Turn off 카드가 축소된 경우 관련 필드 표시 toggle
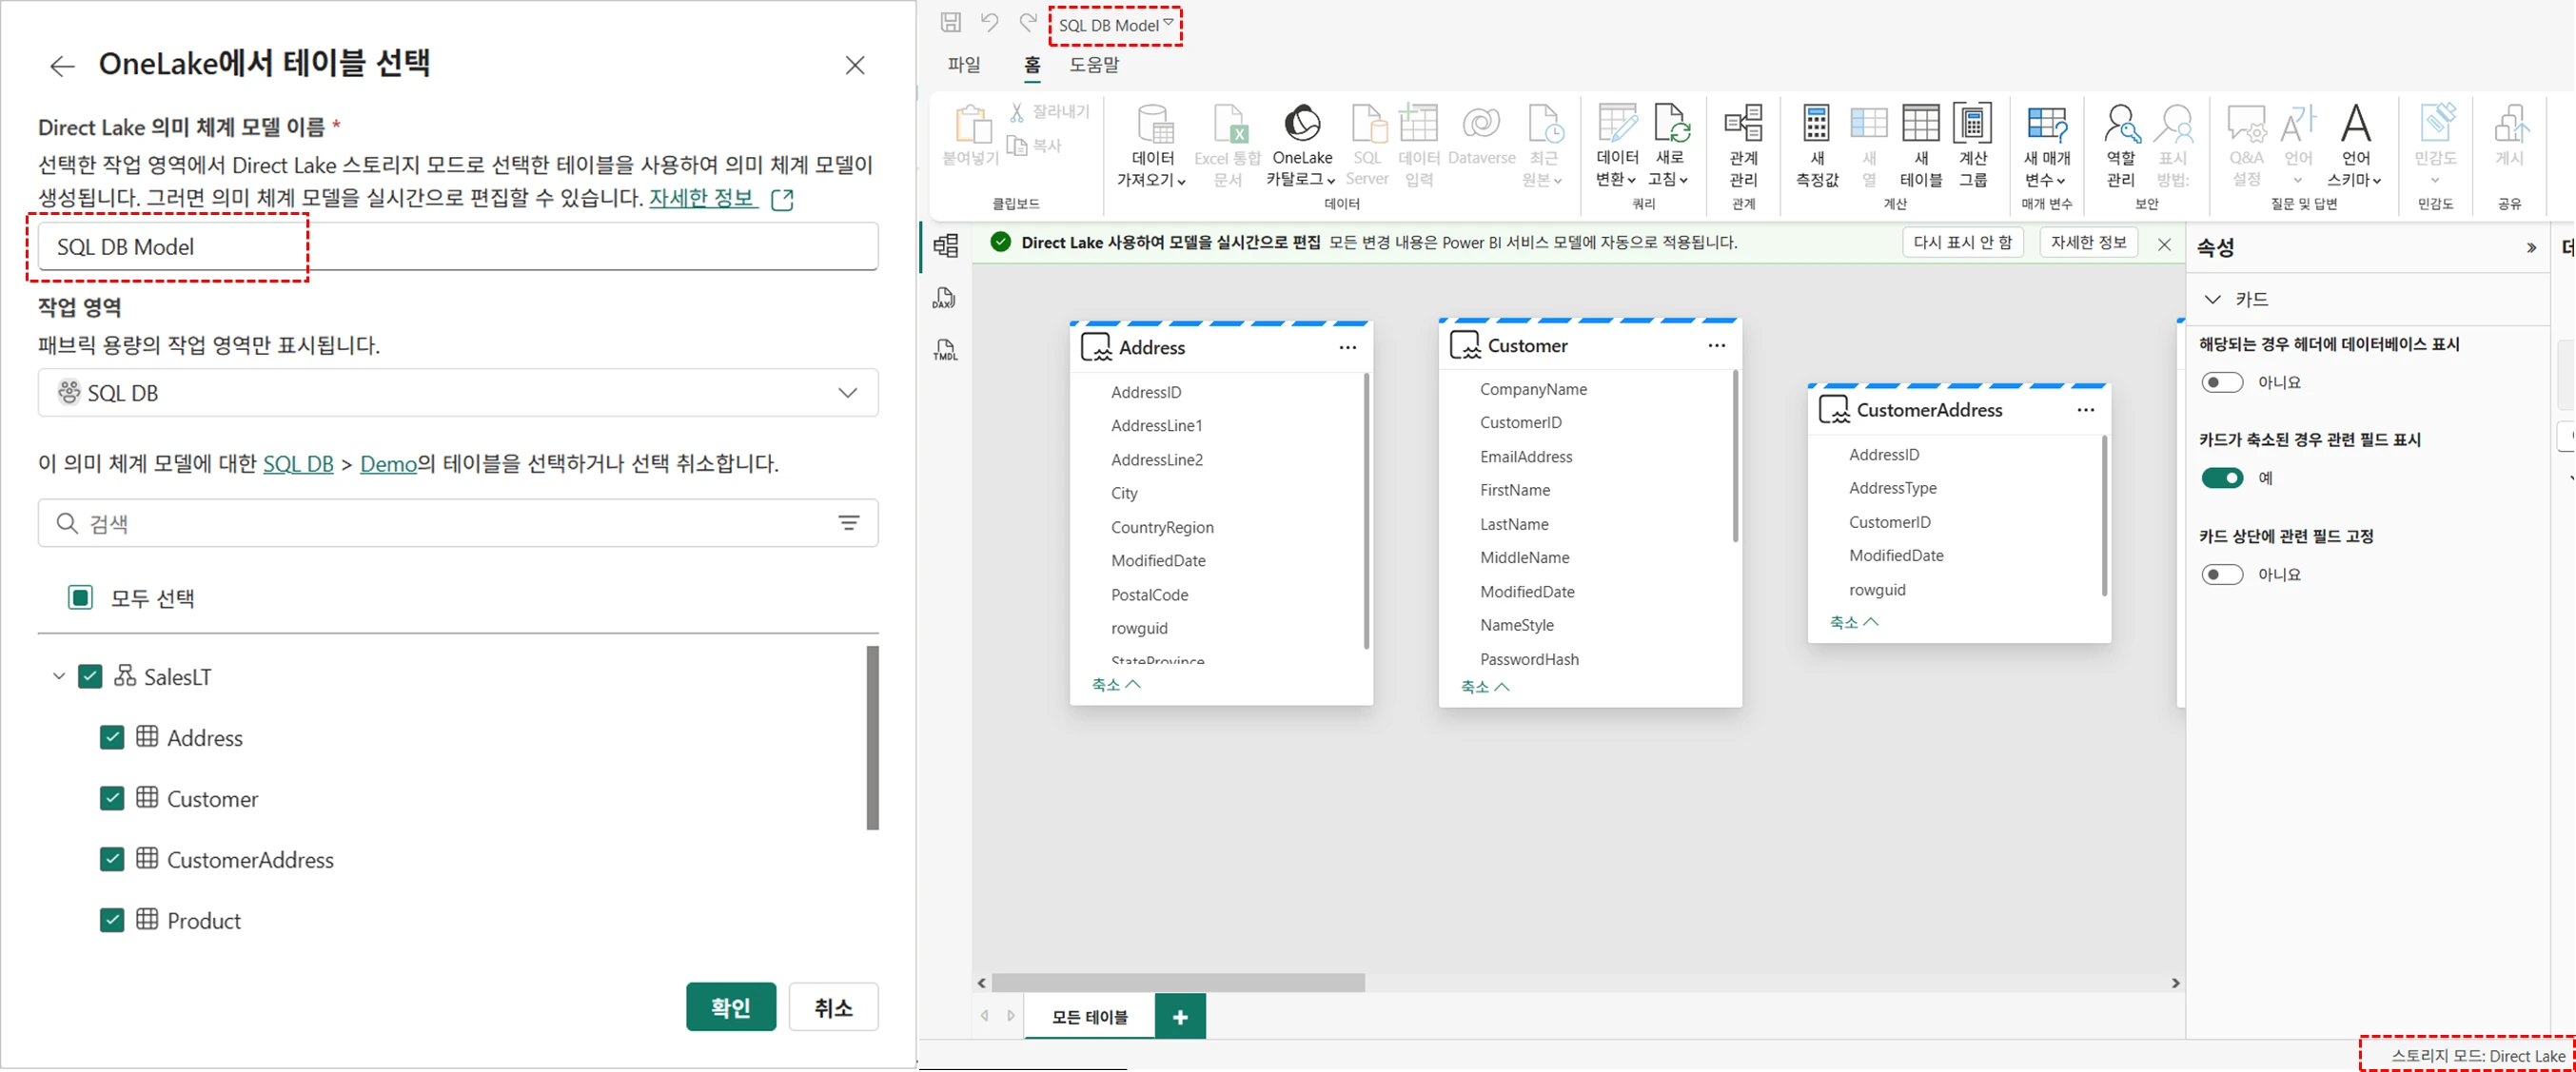 click(2222, 478)
